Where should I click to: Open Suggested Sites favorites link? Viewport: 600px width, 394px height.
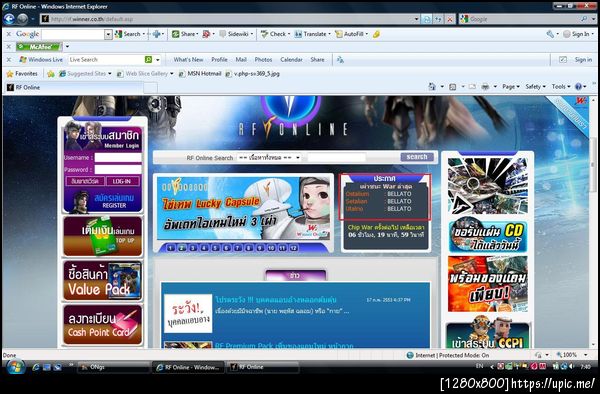click(85, 73)
